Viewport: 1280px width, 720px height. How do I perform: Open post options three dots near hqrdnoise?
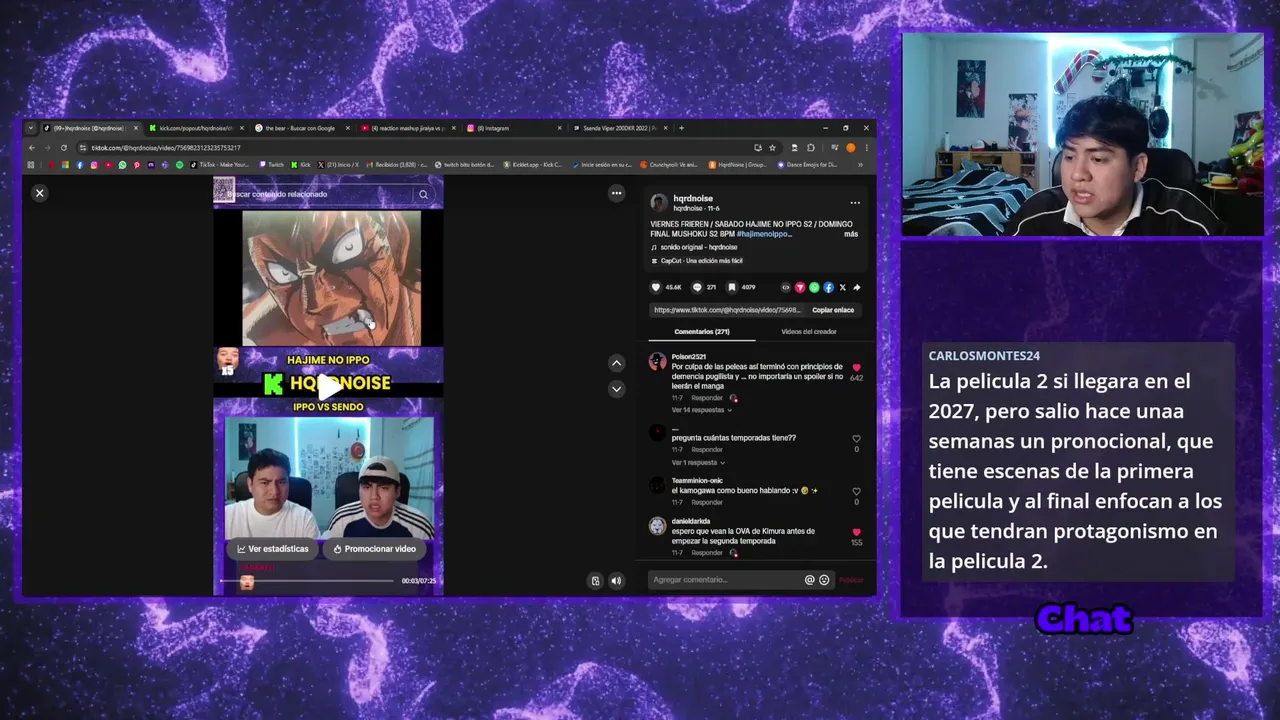(x=855, y=203)
